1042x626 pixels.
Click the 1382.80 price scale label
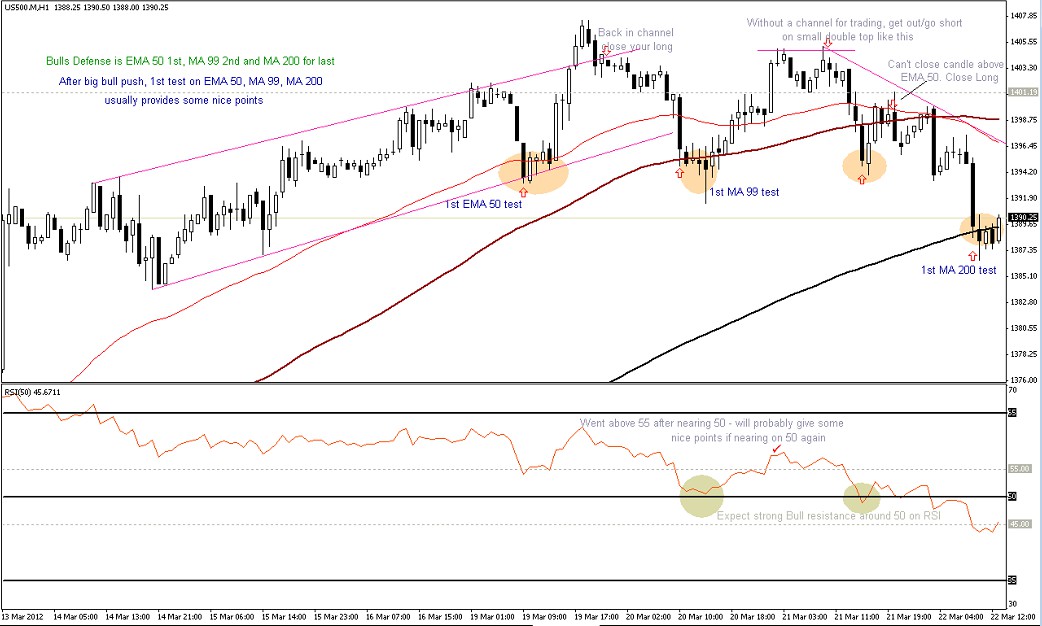pyautogui.click(x=1023, y=302)
